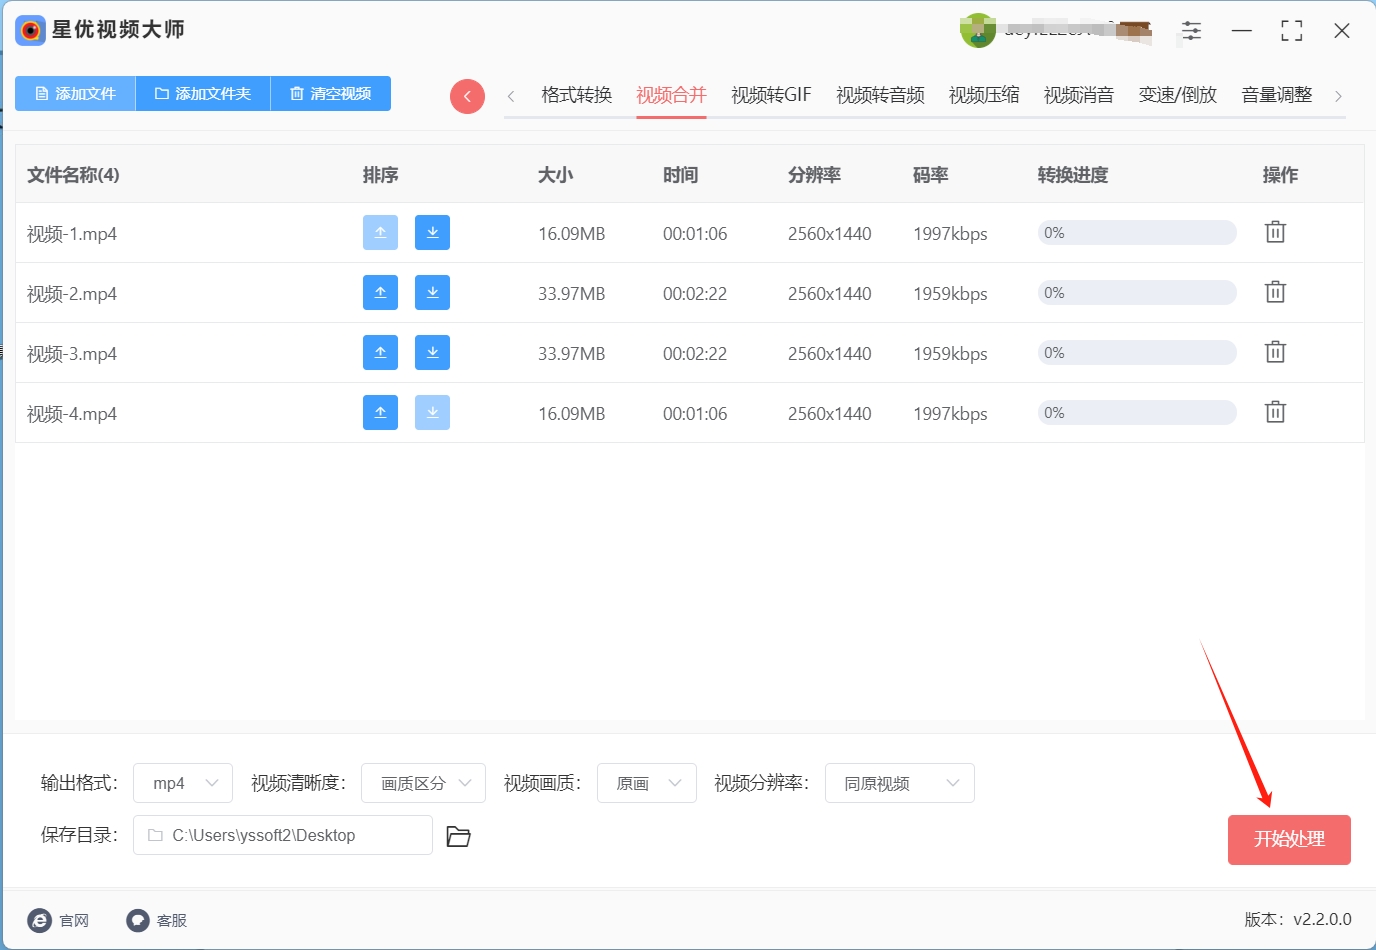Image resolution: width=1376 pixels, height=950 pixels.
Task: Click progress bar of 视频-2.mp4
Action: click(x=1137, y=293)
